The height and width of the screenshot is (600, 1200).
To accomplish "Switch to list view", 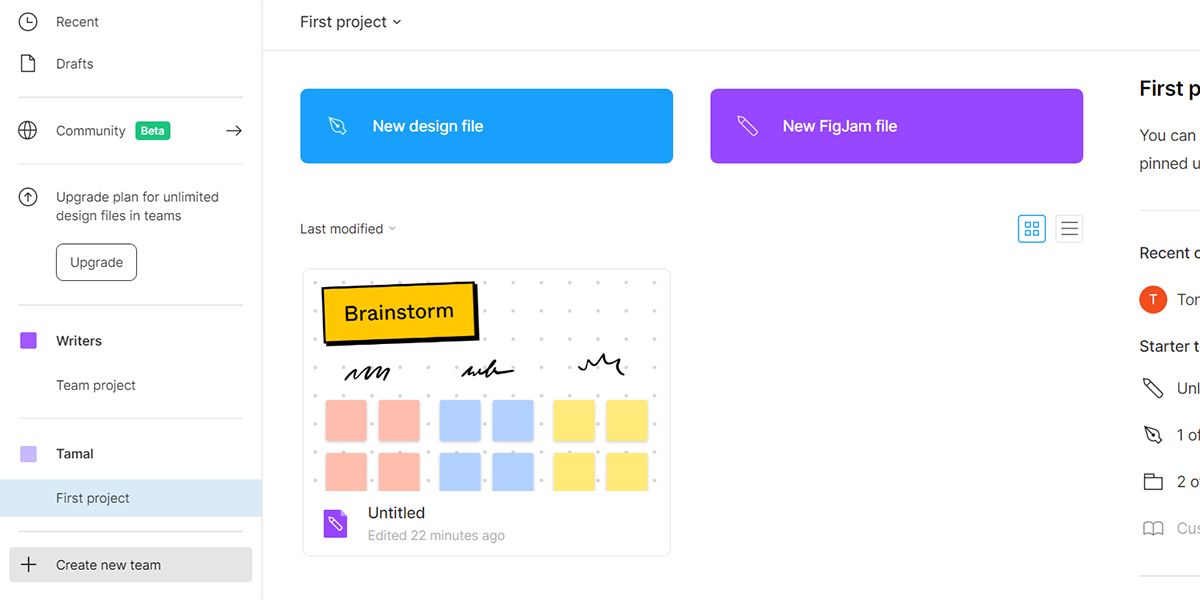I will click(1069, 229).
